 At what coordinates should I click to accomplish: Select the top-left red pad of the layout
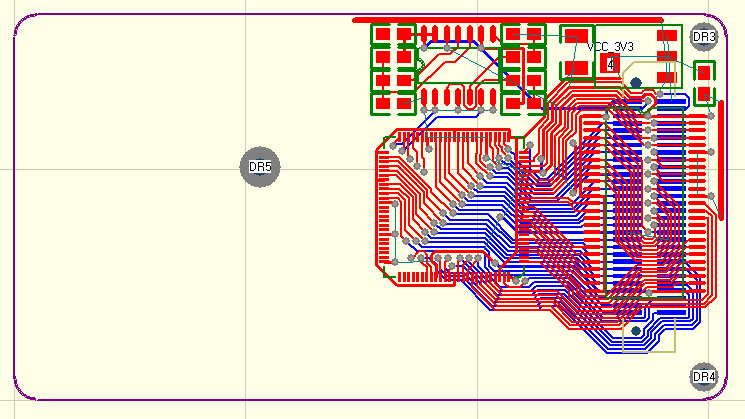382,35
